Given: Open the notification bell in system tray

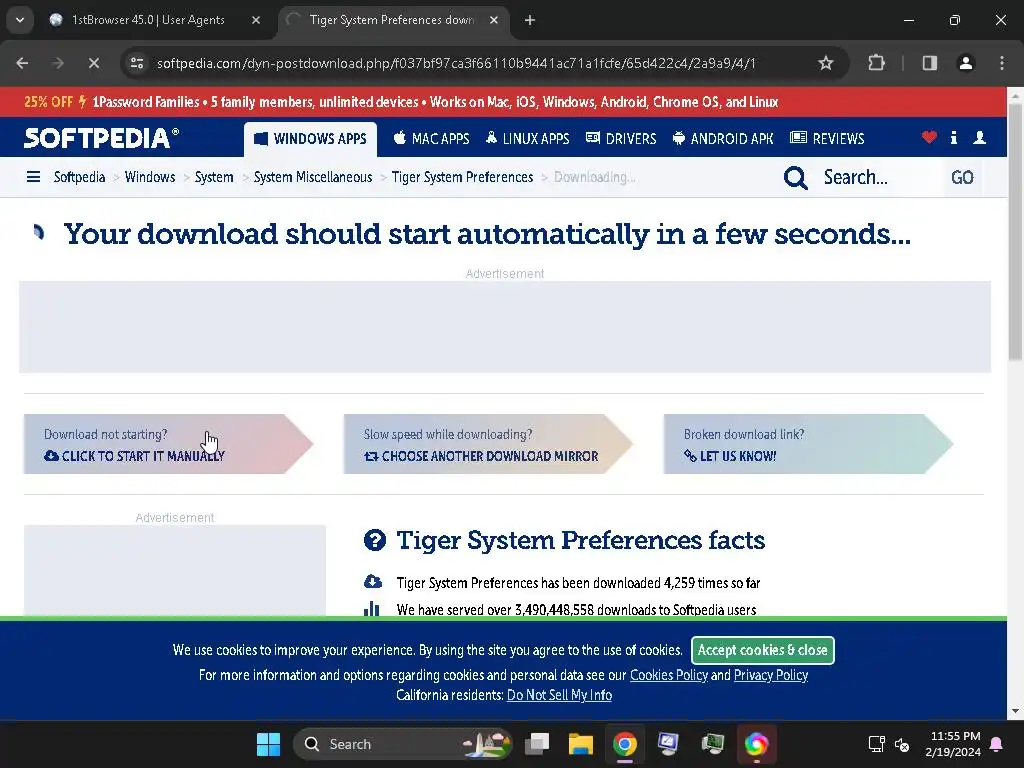Looking at the screenshot, I should (x=997, y=744).
